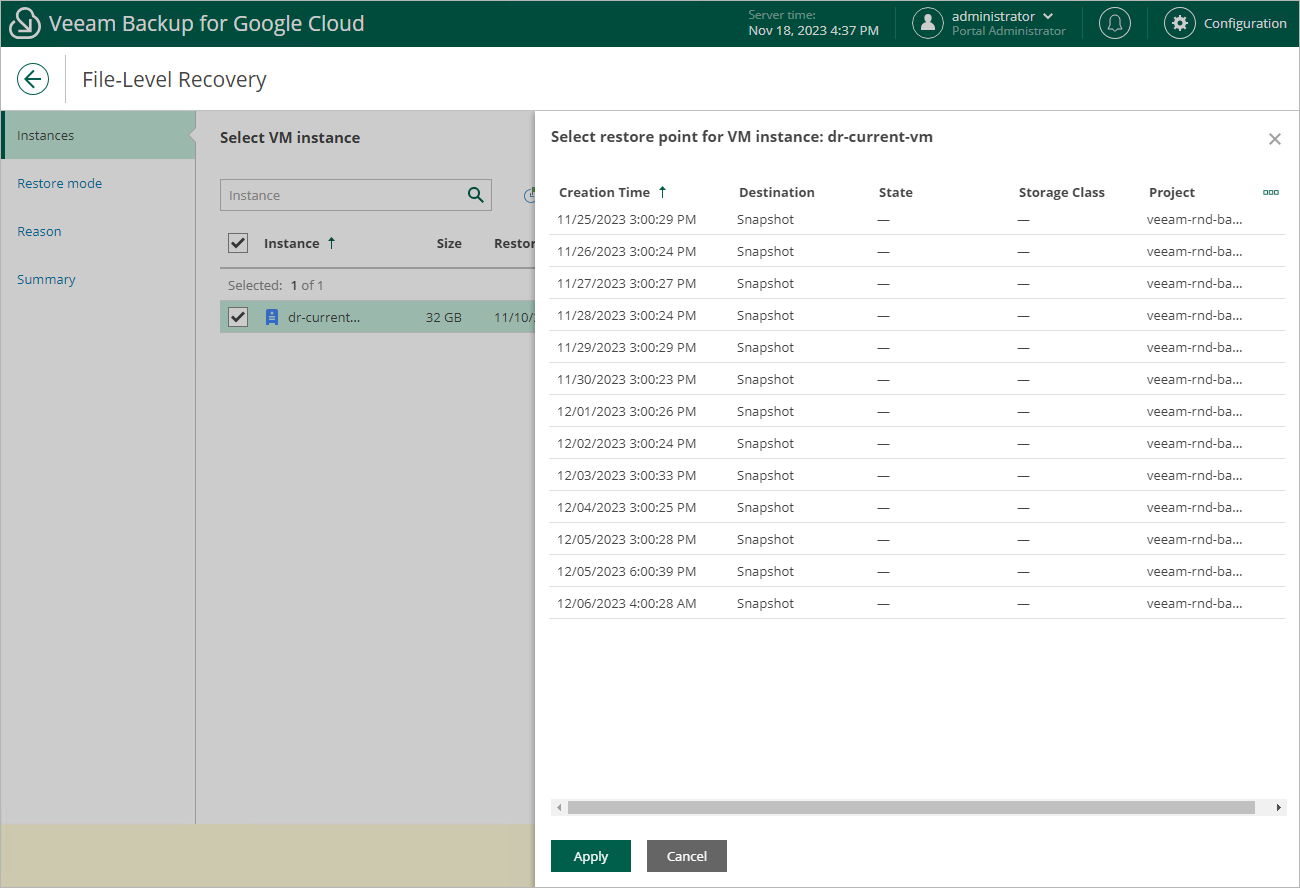
Task: Select restore point 11/26/2023 3:00:24 PM
Action: (x=917, y=251)
